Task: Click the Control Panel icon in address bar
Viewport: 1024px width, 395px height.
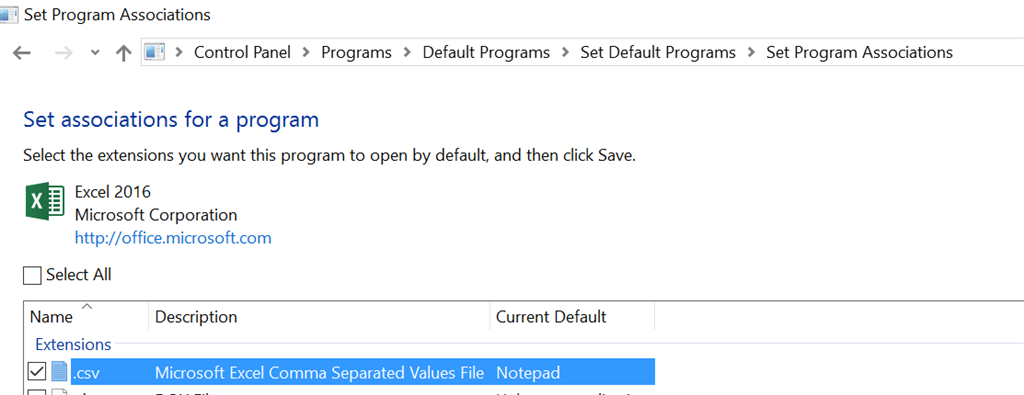Action: pos(155,52)
